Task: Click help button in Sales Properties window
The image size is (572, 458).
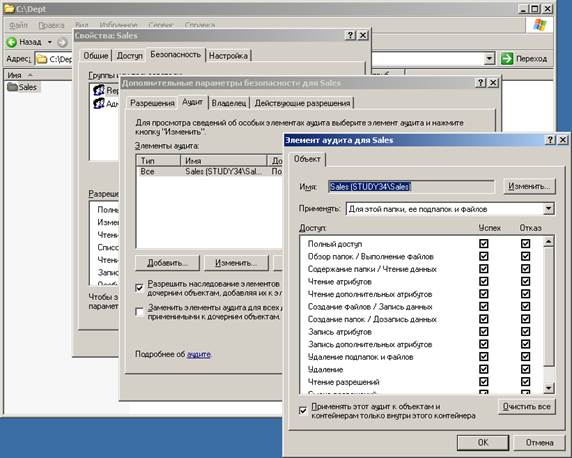Action: [350, 35]
